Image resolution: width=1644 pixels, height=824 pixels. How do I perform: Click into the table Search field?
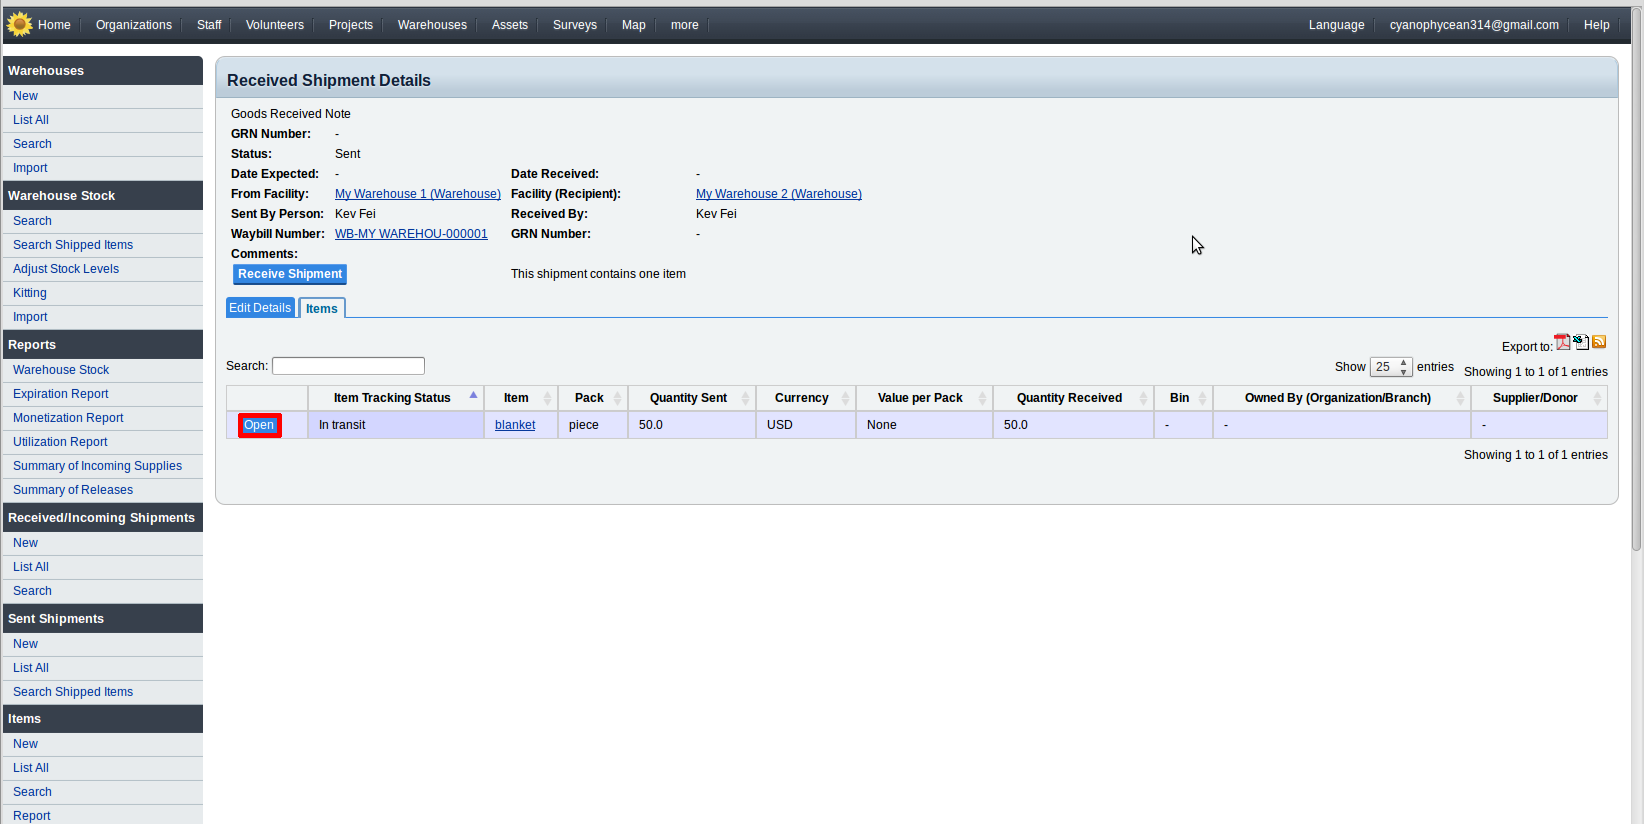[x=348, y=366]
